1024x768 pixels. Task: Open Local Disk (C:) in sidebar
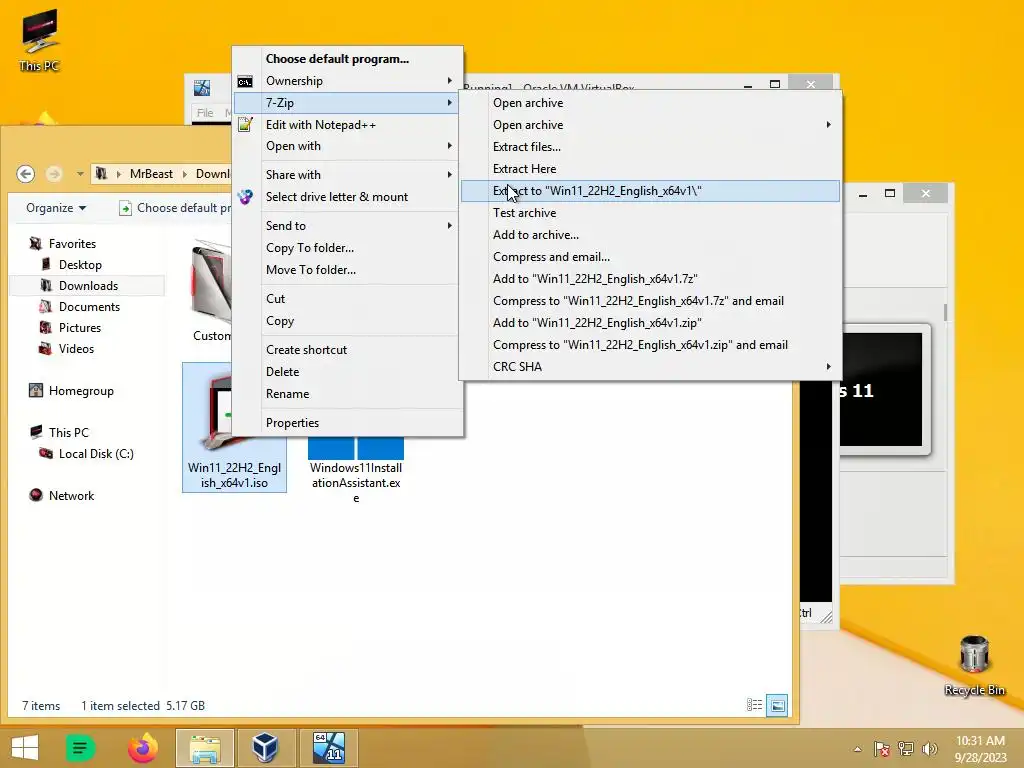pyautogui.click(x=95, y=453)
